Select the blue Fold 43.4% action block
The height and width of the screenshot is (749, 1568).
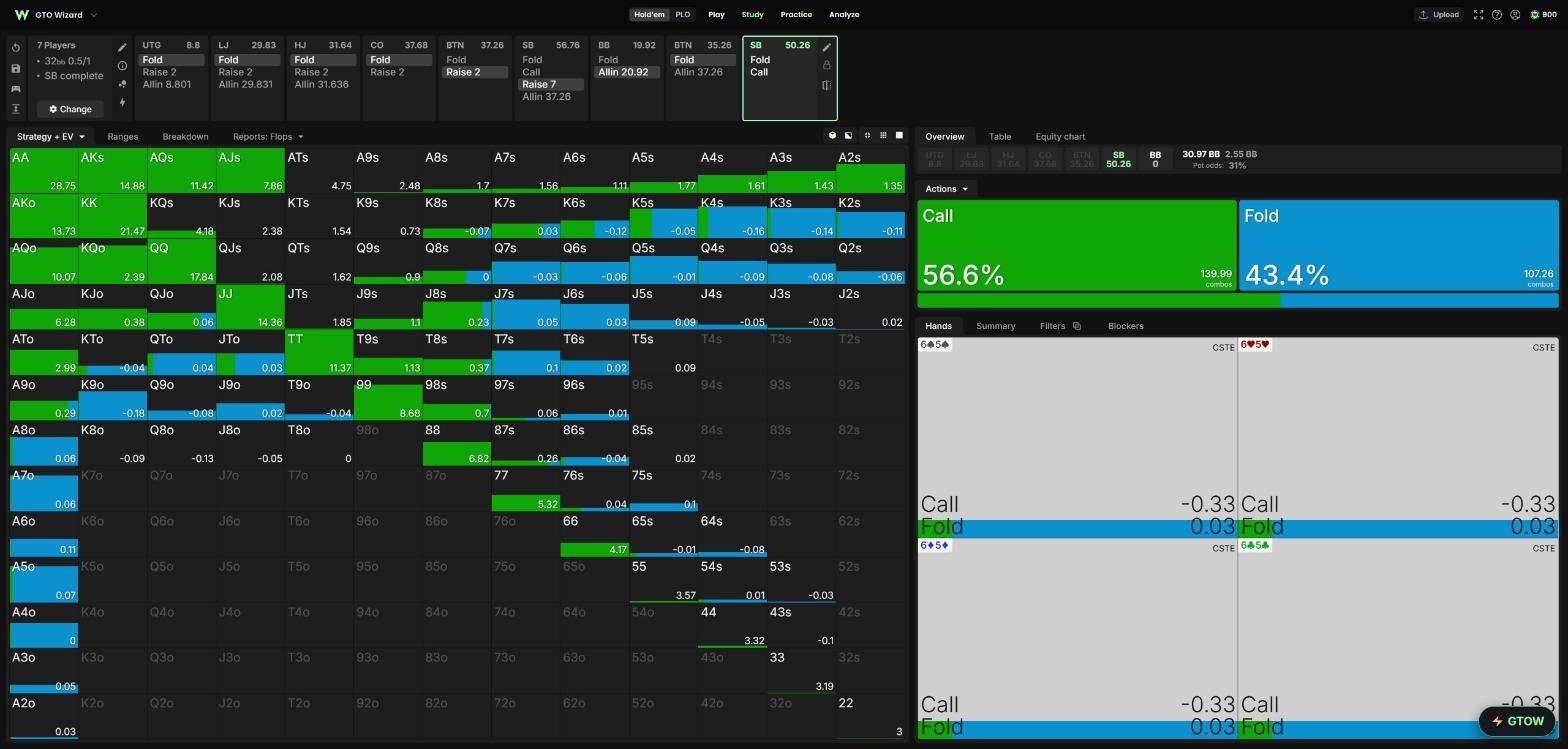(1398, 246)
